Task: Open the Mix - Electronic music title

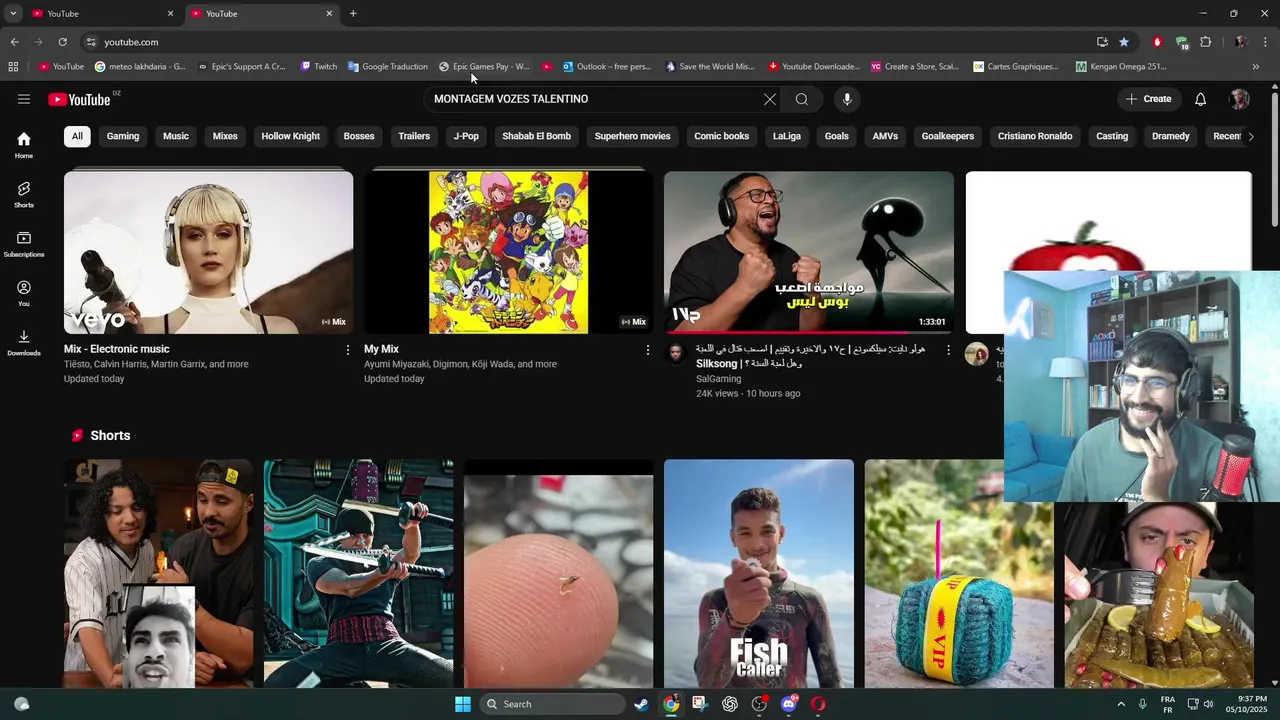Action: click(117, 349)
